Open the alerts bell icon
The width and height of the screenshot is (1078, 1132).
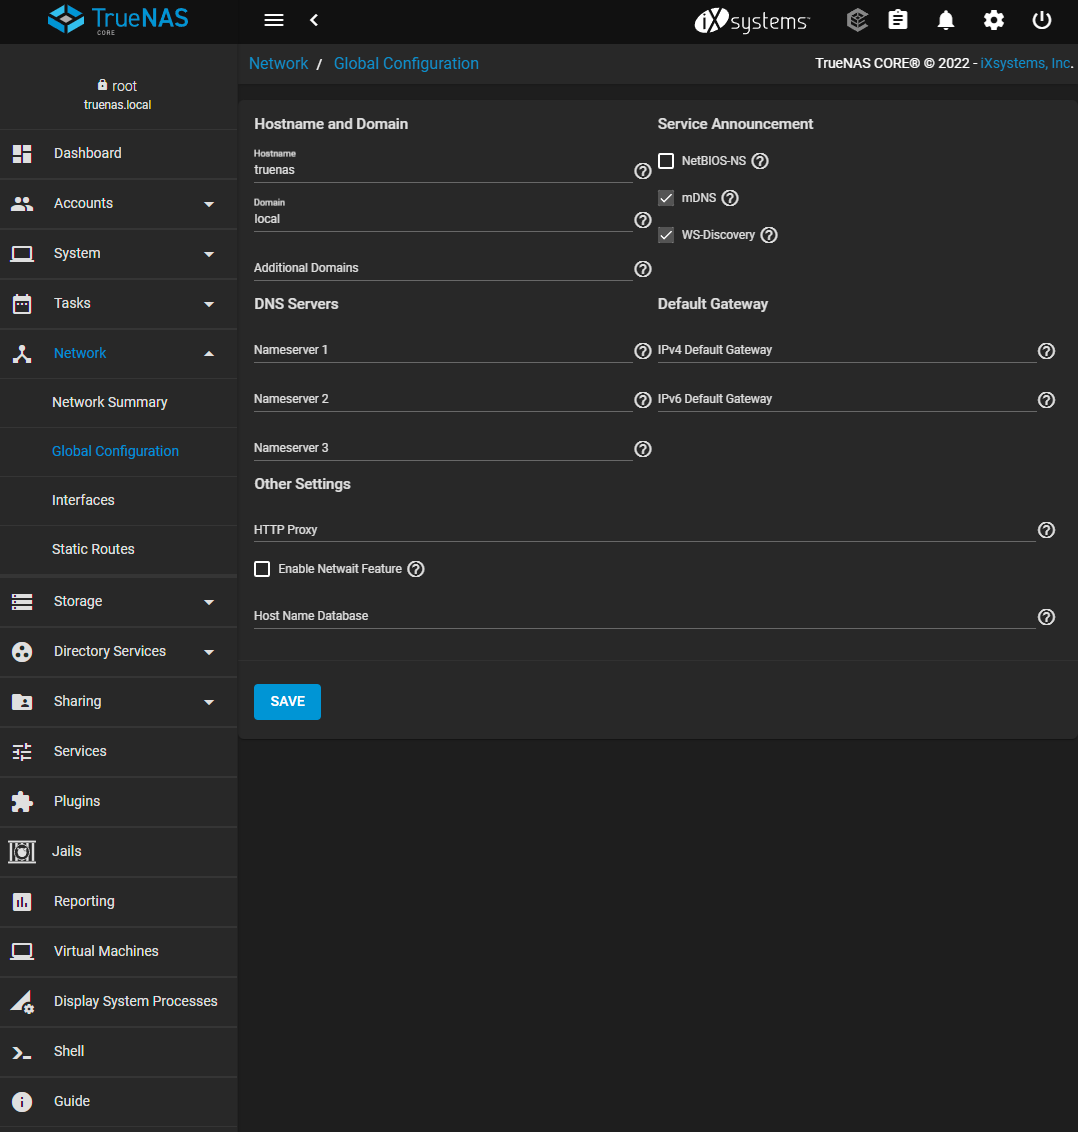[946, 21]
